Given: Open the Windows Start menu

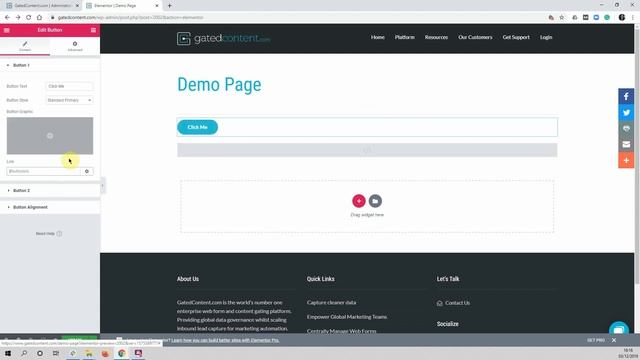Looking at the screenshot, I should 8,353.
